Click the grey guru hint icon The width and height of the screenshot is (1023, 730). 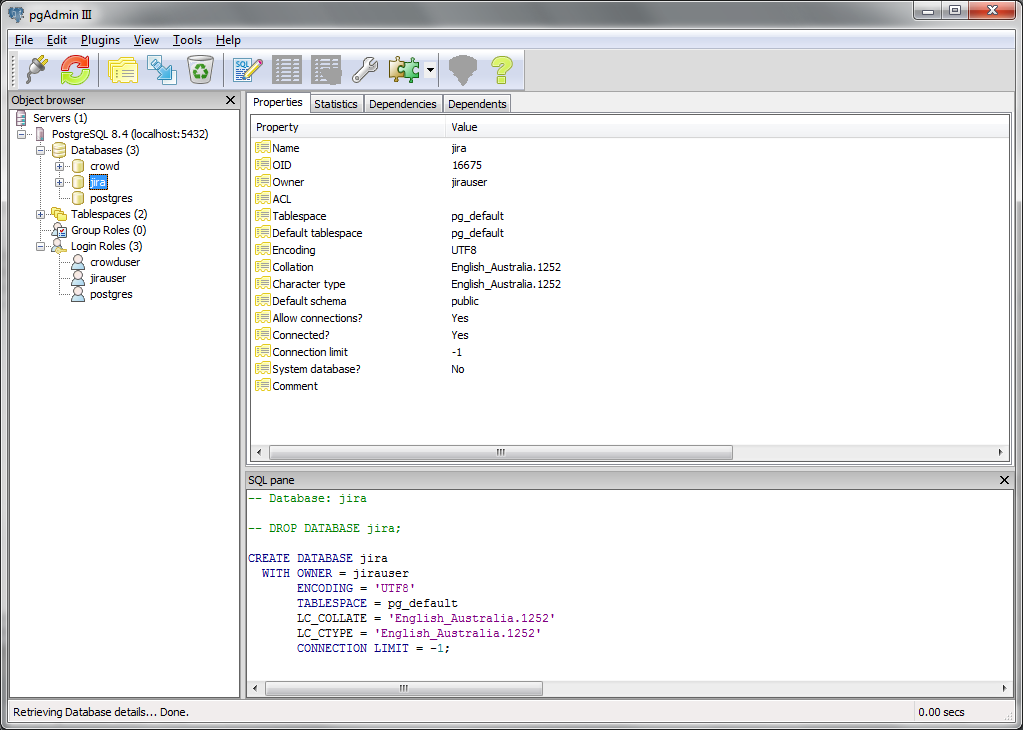click(x=463, y=70)
